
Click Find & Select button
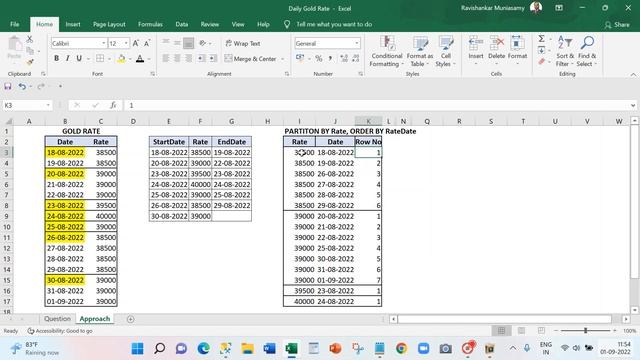(x=587, y=51)
